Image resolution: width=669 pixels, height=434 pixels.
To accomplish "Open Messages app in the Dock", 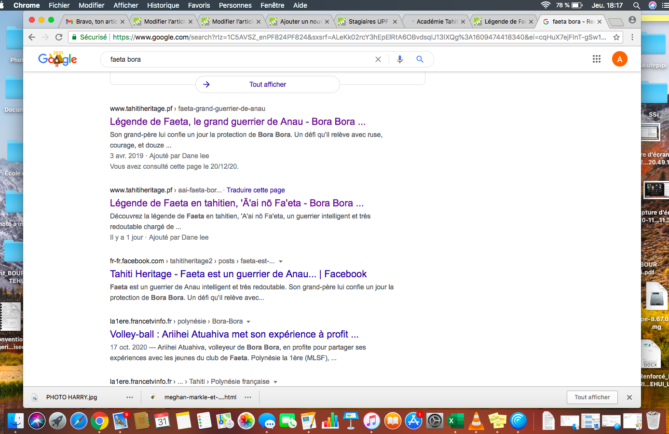I will 267,421.
